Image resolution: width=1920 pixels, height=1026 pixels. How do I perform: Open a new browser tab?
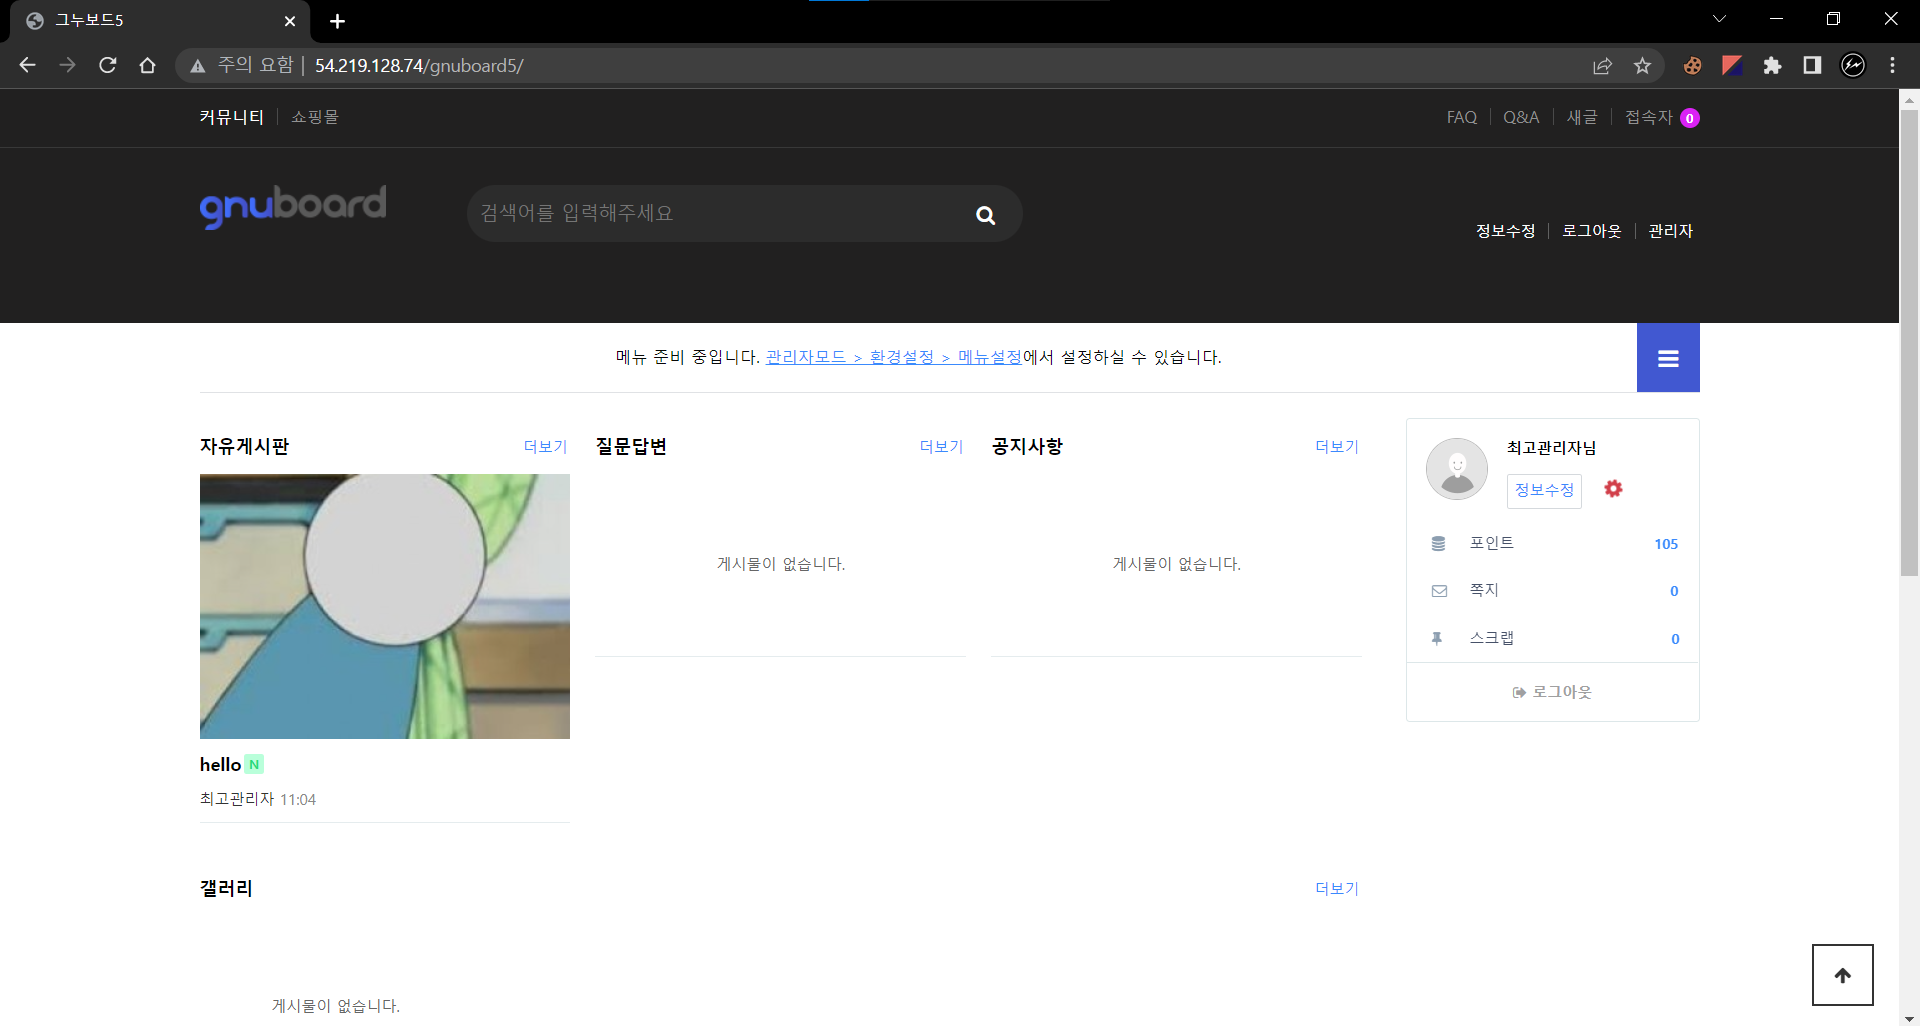tap(337, 21)
